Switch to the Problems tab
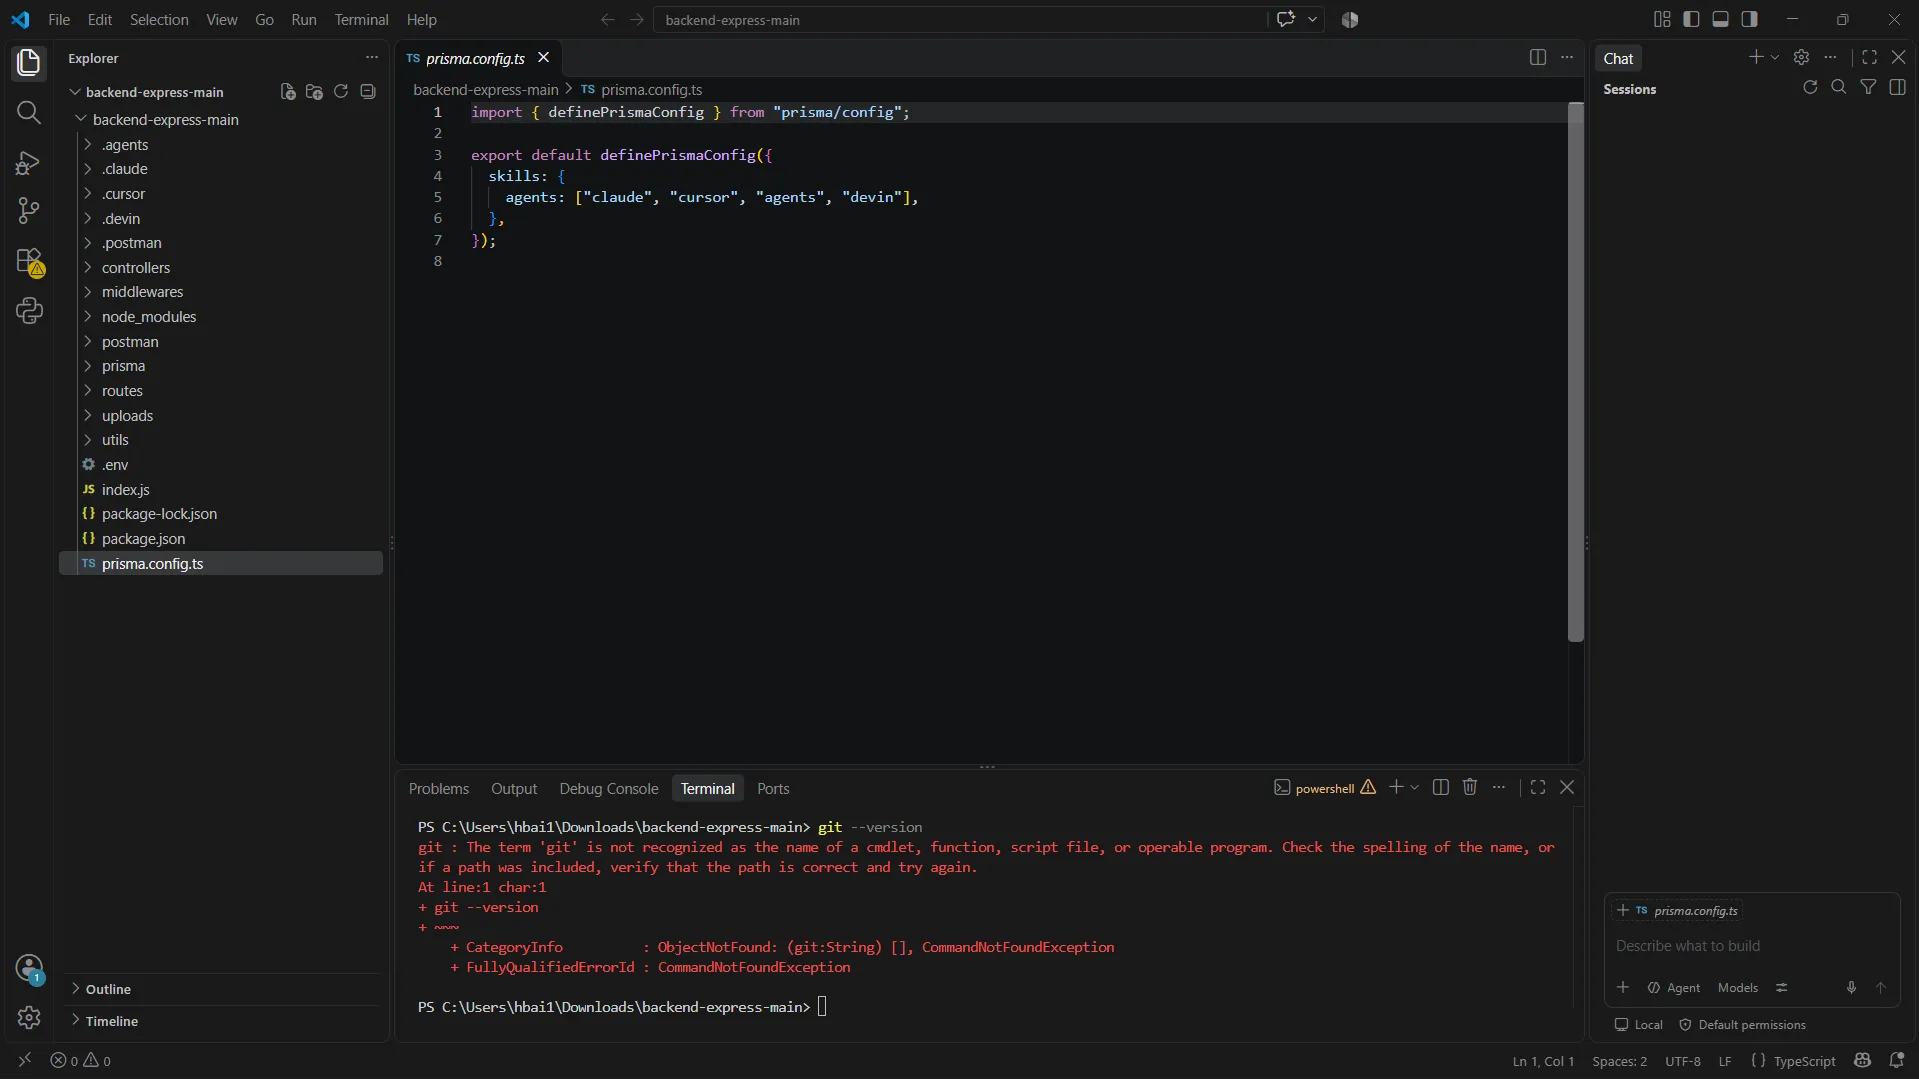This screenshot has width=1919, height=1079. click(438, 789)
